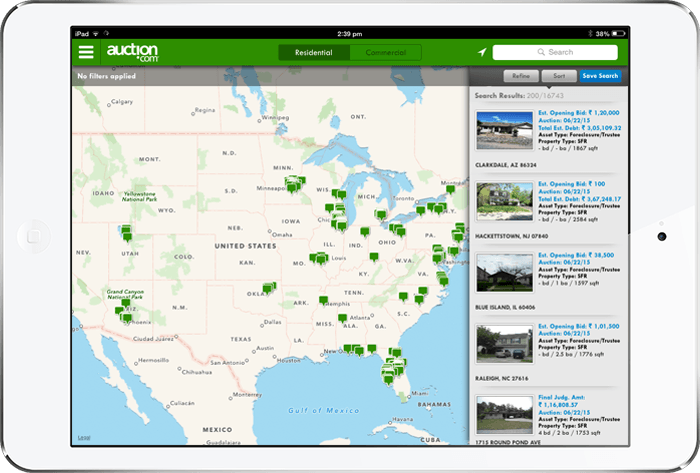Click the green property pin near Utah
The height and width of the screenshot is (473, 700).
click(x=125, y=232)
